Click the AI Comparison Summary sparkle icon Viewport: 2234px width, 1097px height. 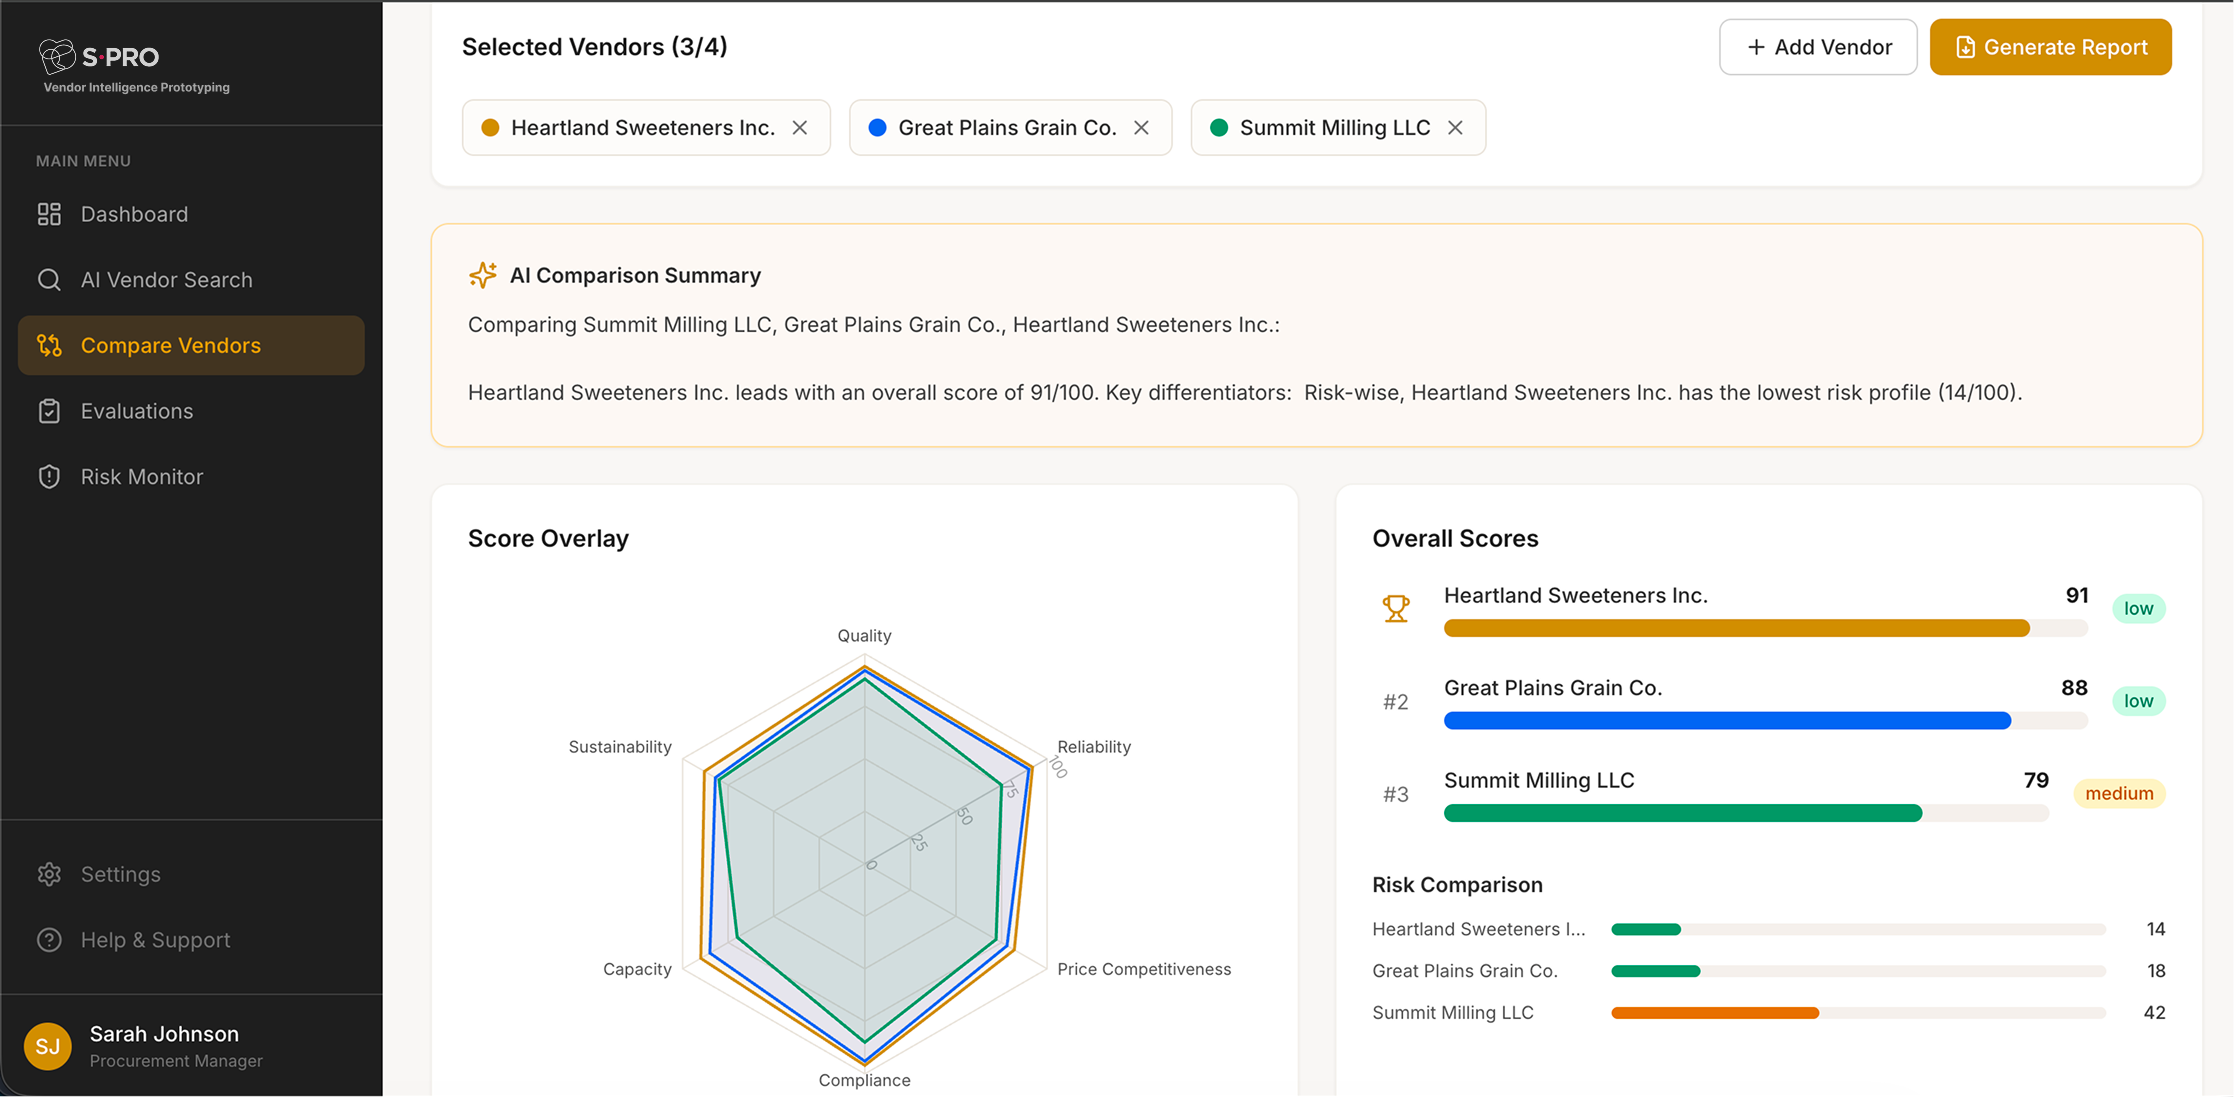coord(483,275)
